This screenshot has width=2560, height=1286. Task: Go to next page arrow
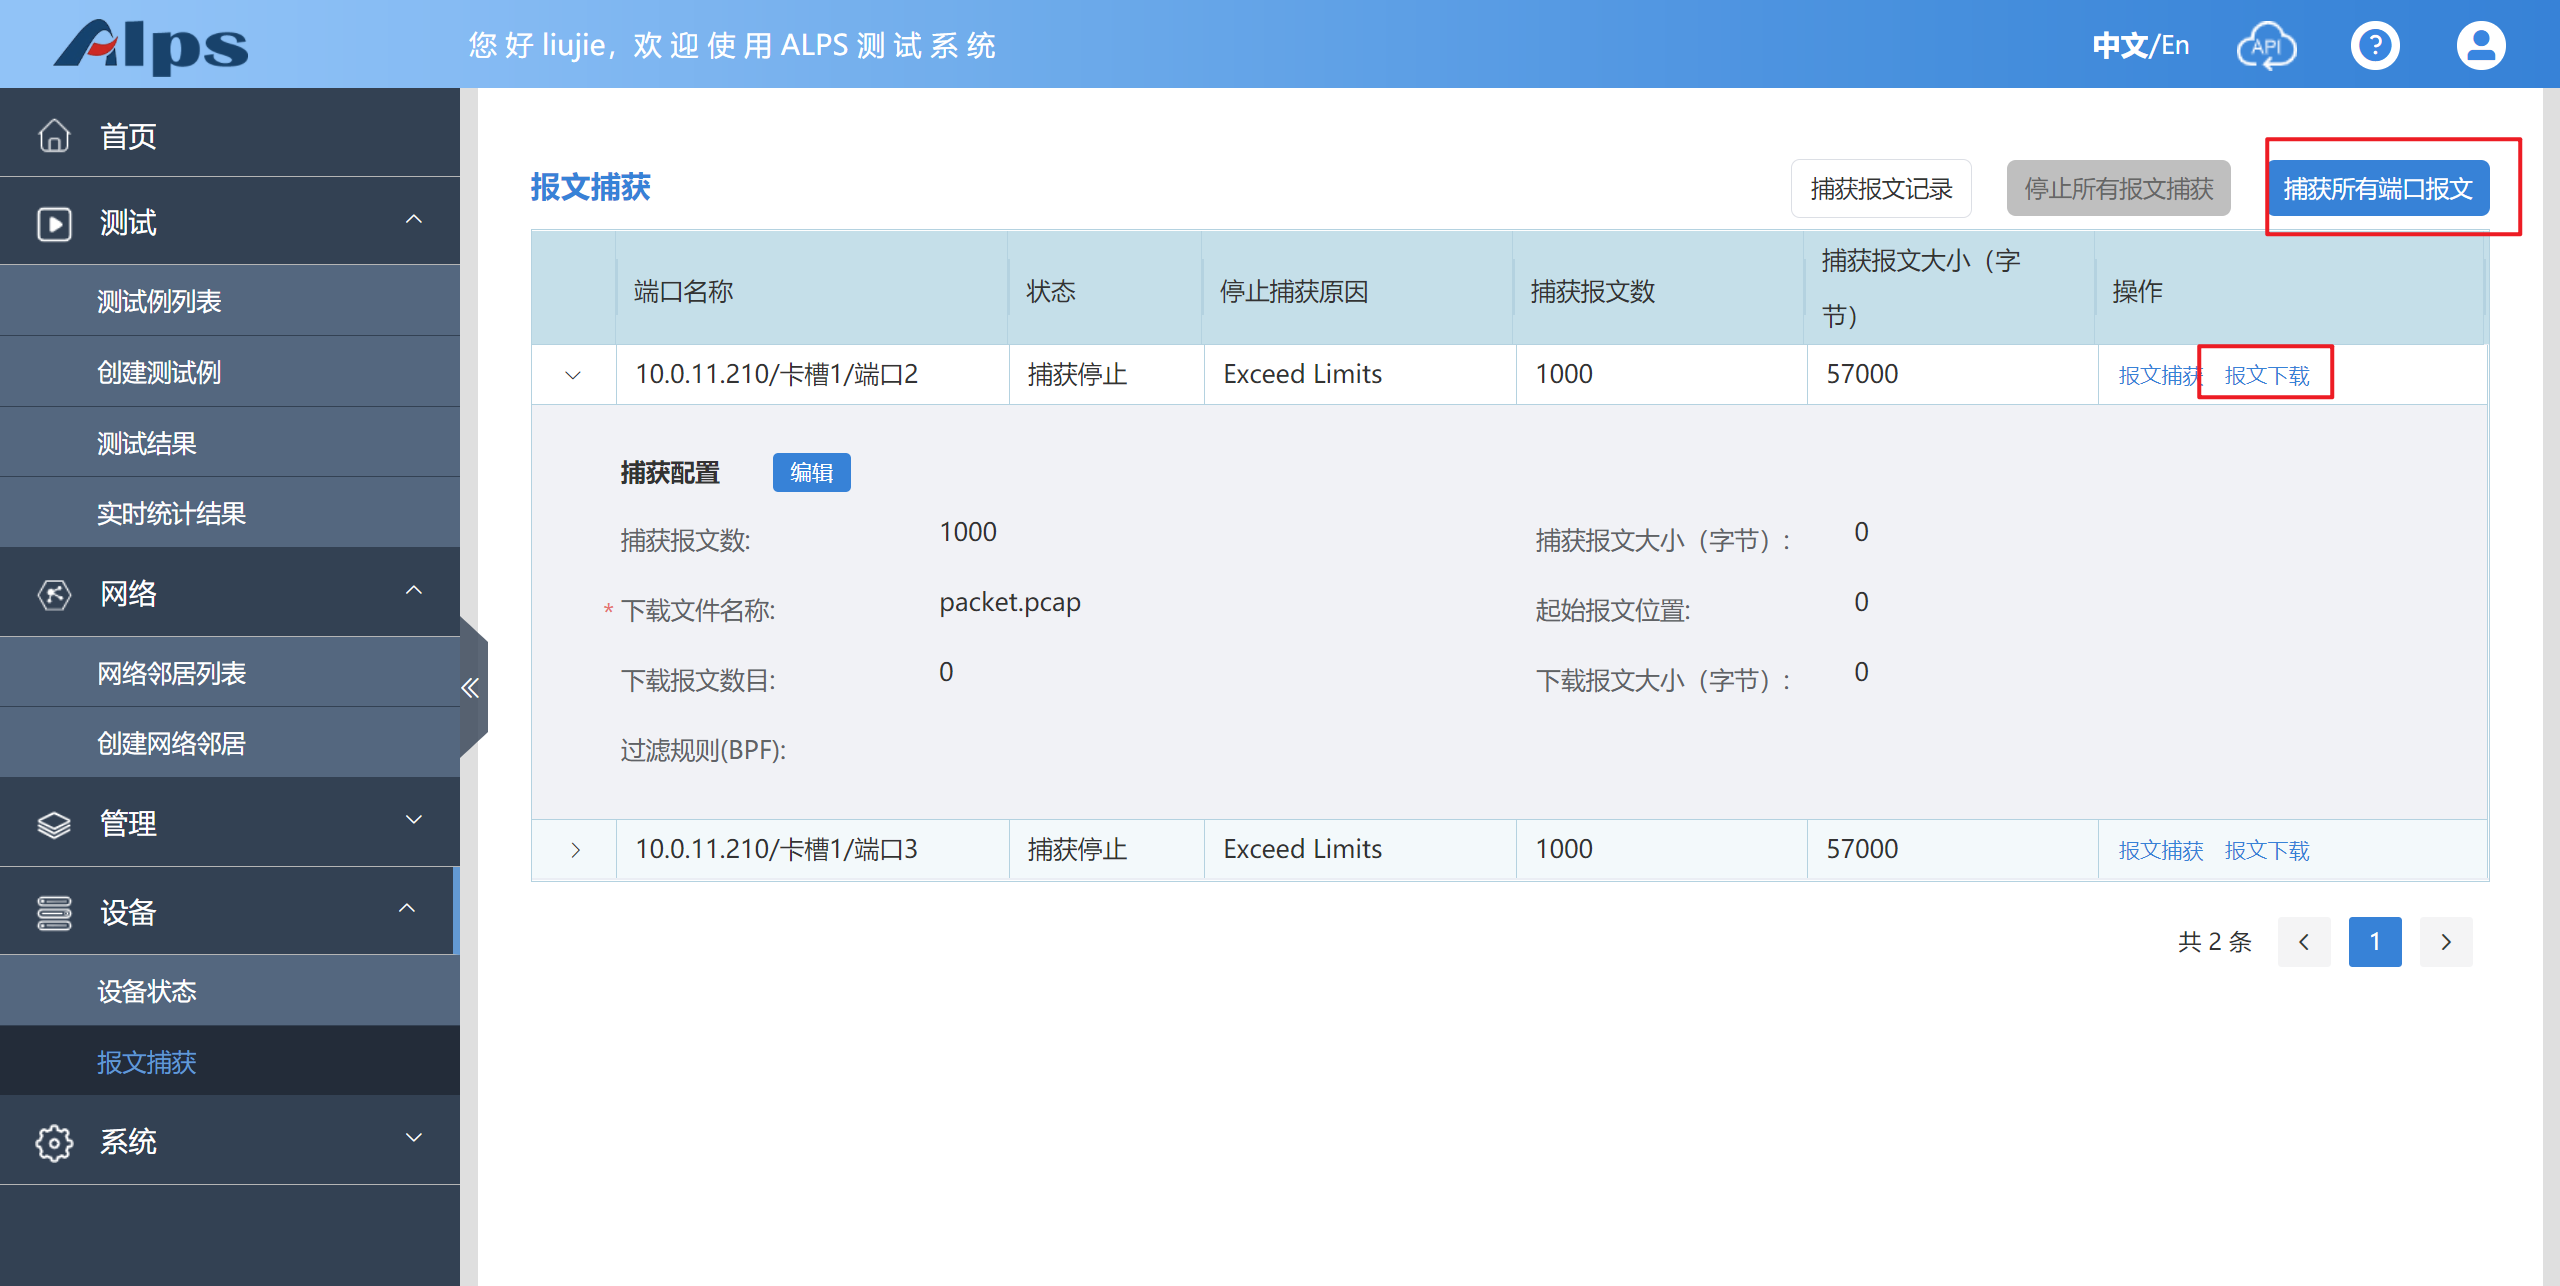[x=2446, y=942]
